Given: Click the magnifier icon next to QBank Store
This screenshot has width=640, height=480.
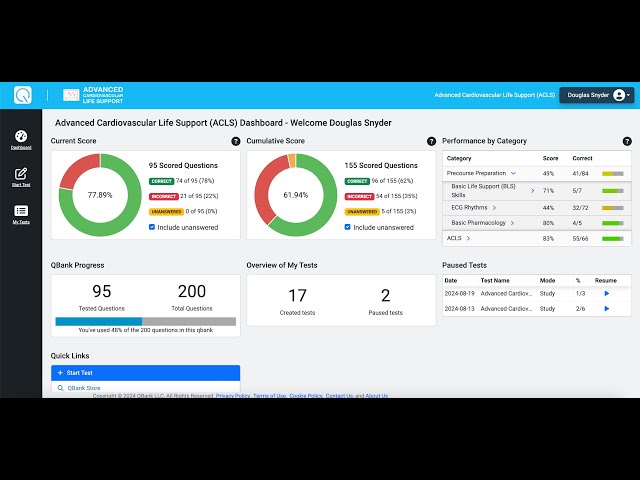Looking at the screenshot, I should [60, 388].
